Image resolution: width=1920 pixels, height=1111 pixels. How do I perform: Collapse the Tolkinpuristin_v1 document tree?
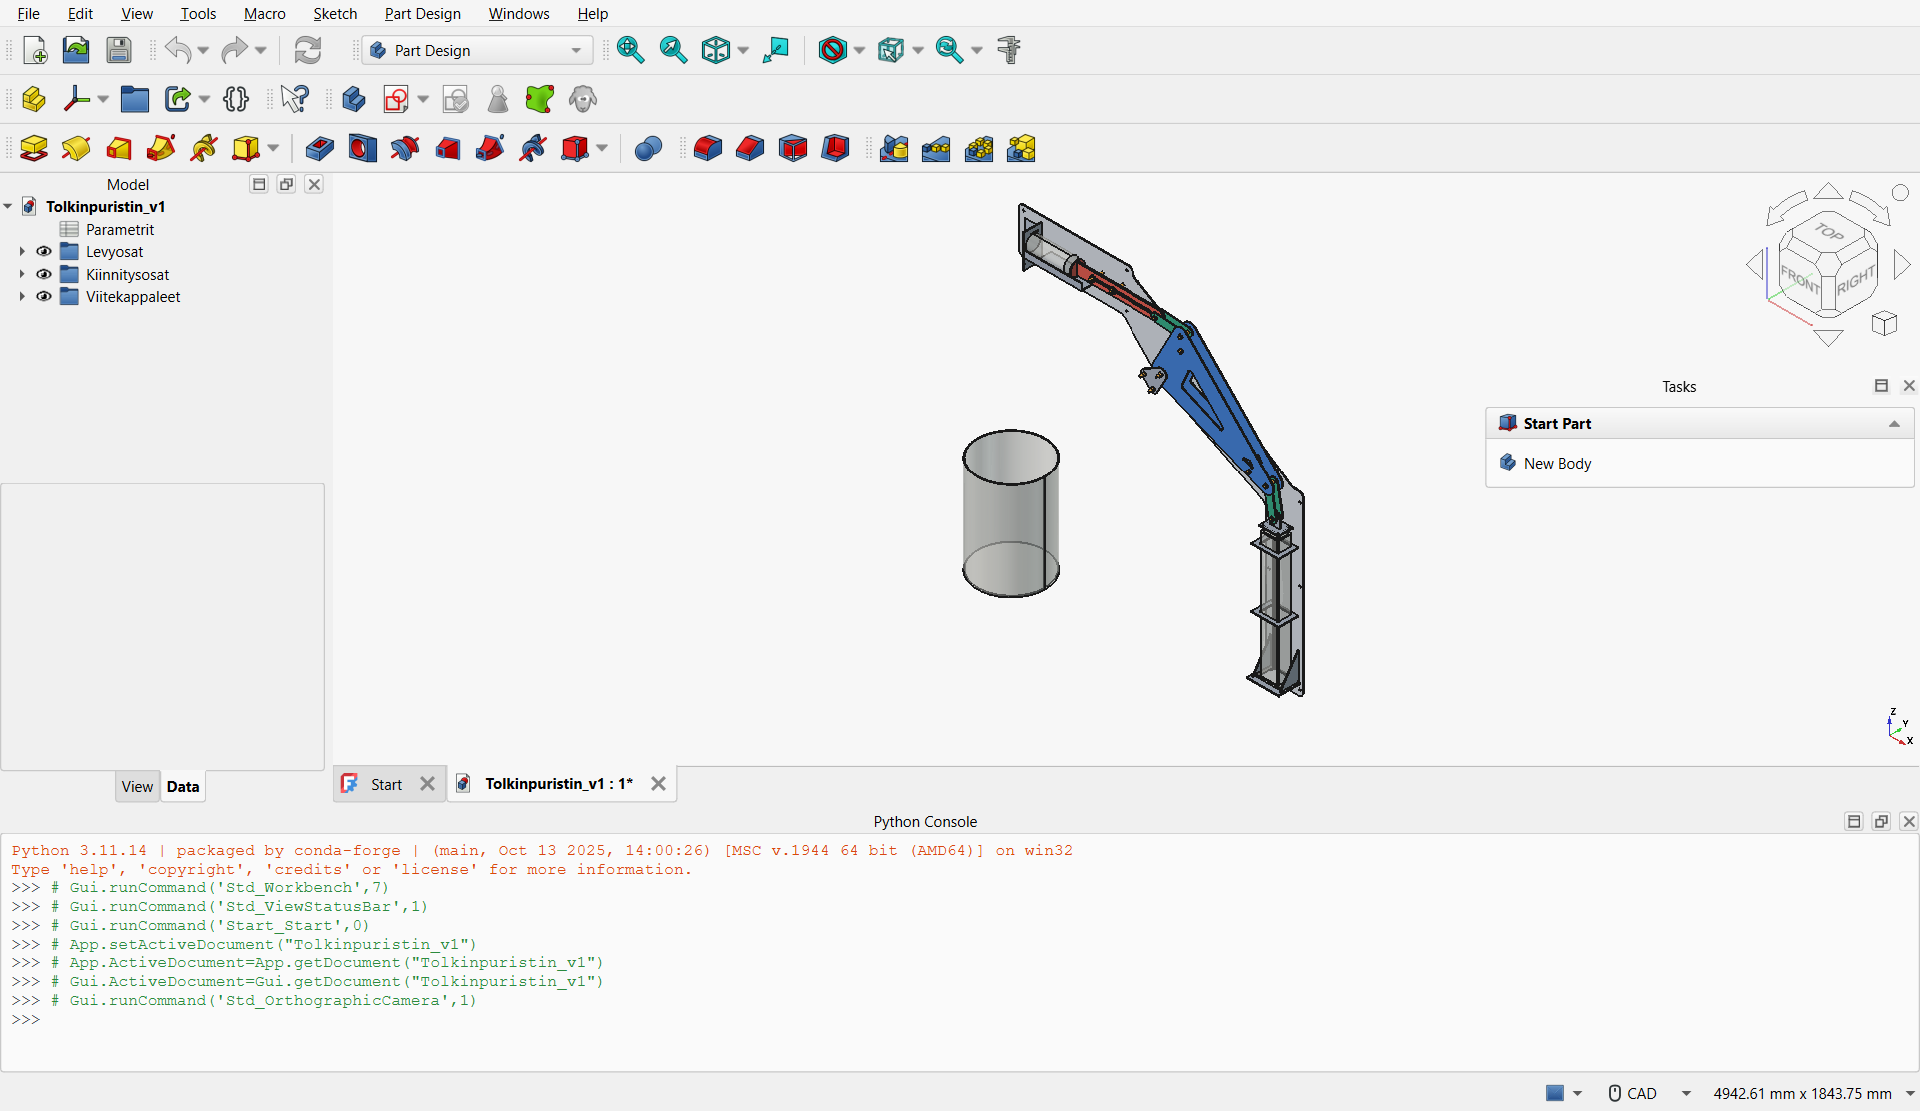[8, 207]
